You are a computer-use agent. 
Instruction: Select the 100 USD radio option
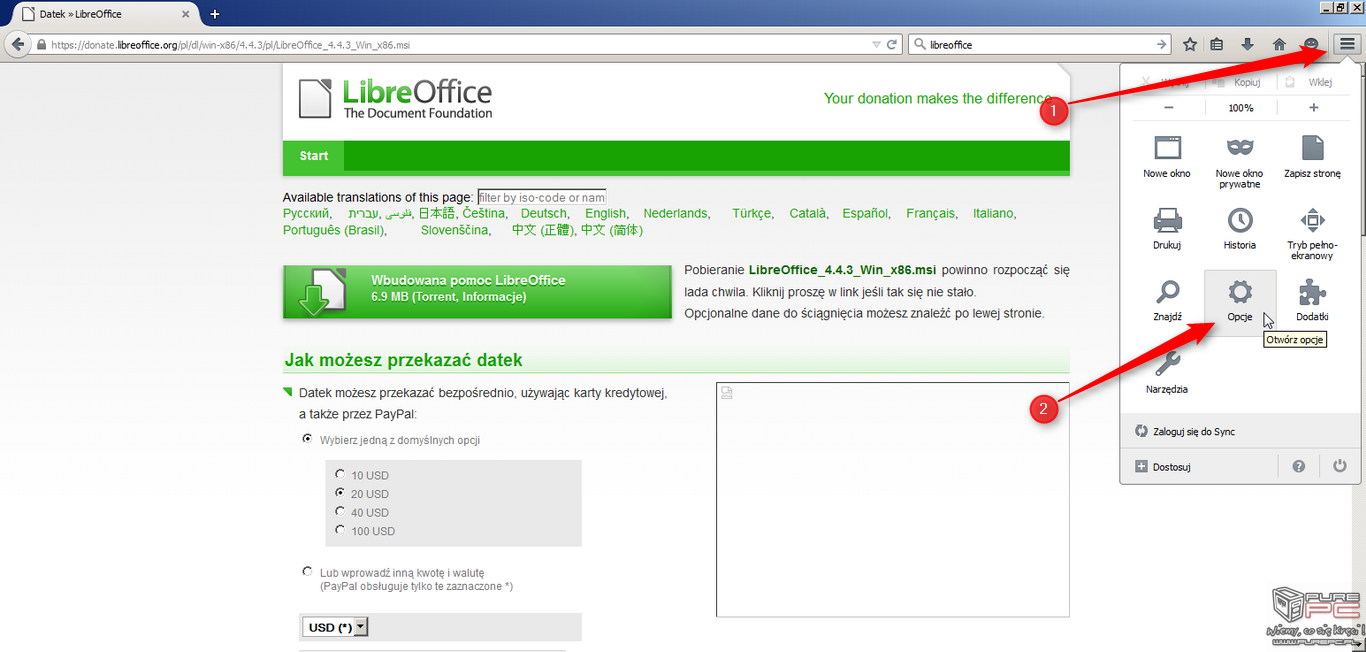click(x=341, y=530)
